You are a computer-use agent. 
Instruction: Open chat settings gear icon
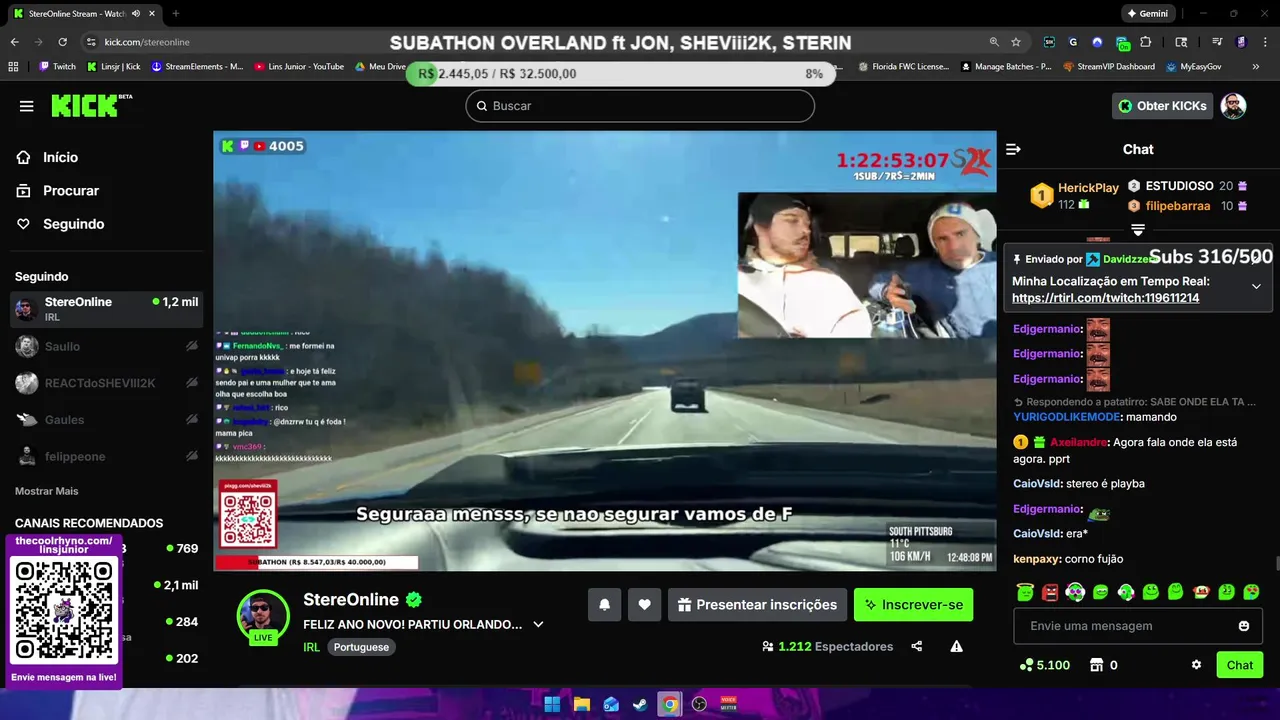point(1196,665)
